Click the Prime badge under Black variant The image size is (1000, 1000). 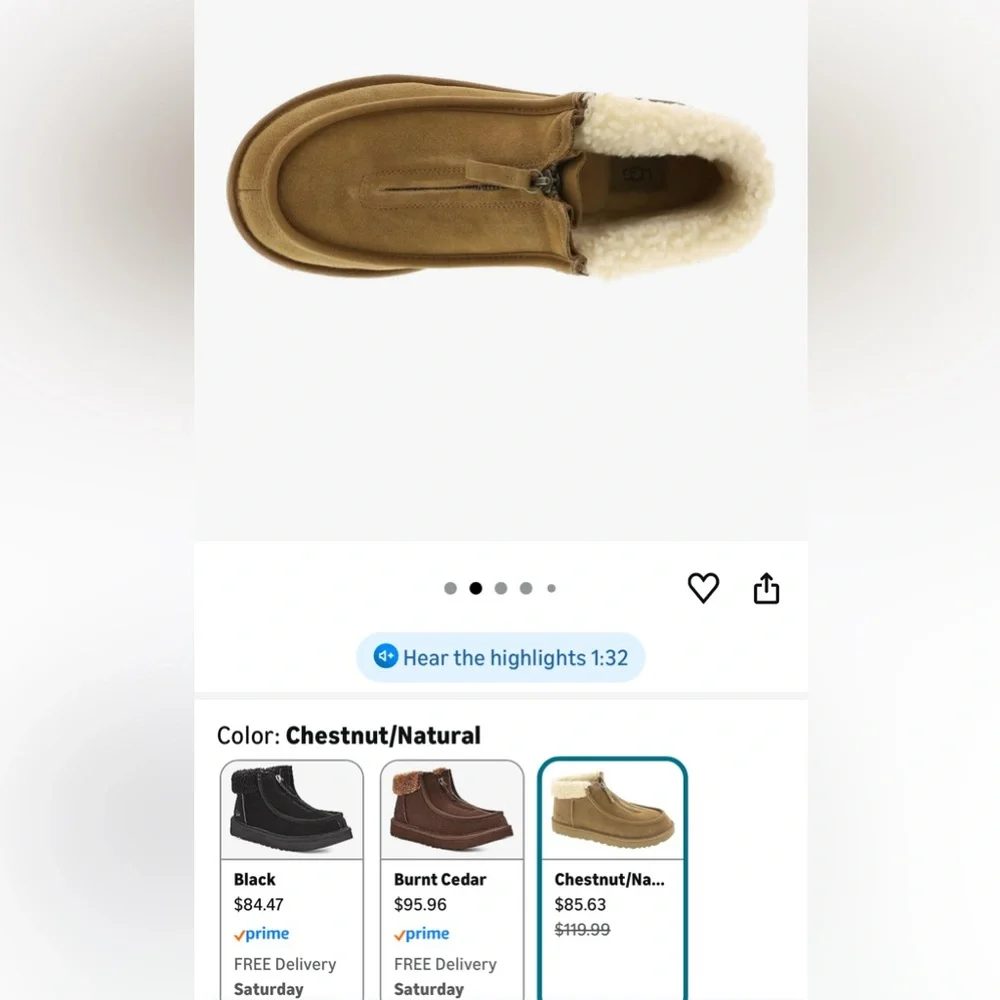click(261, 933)
